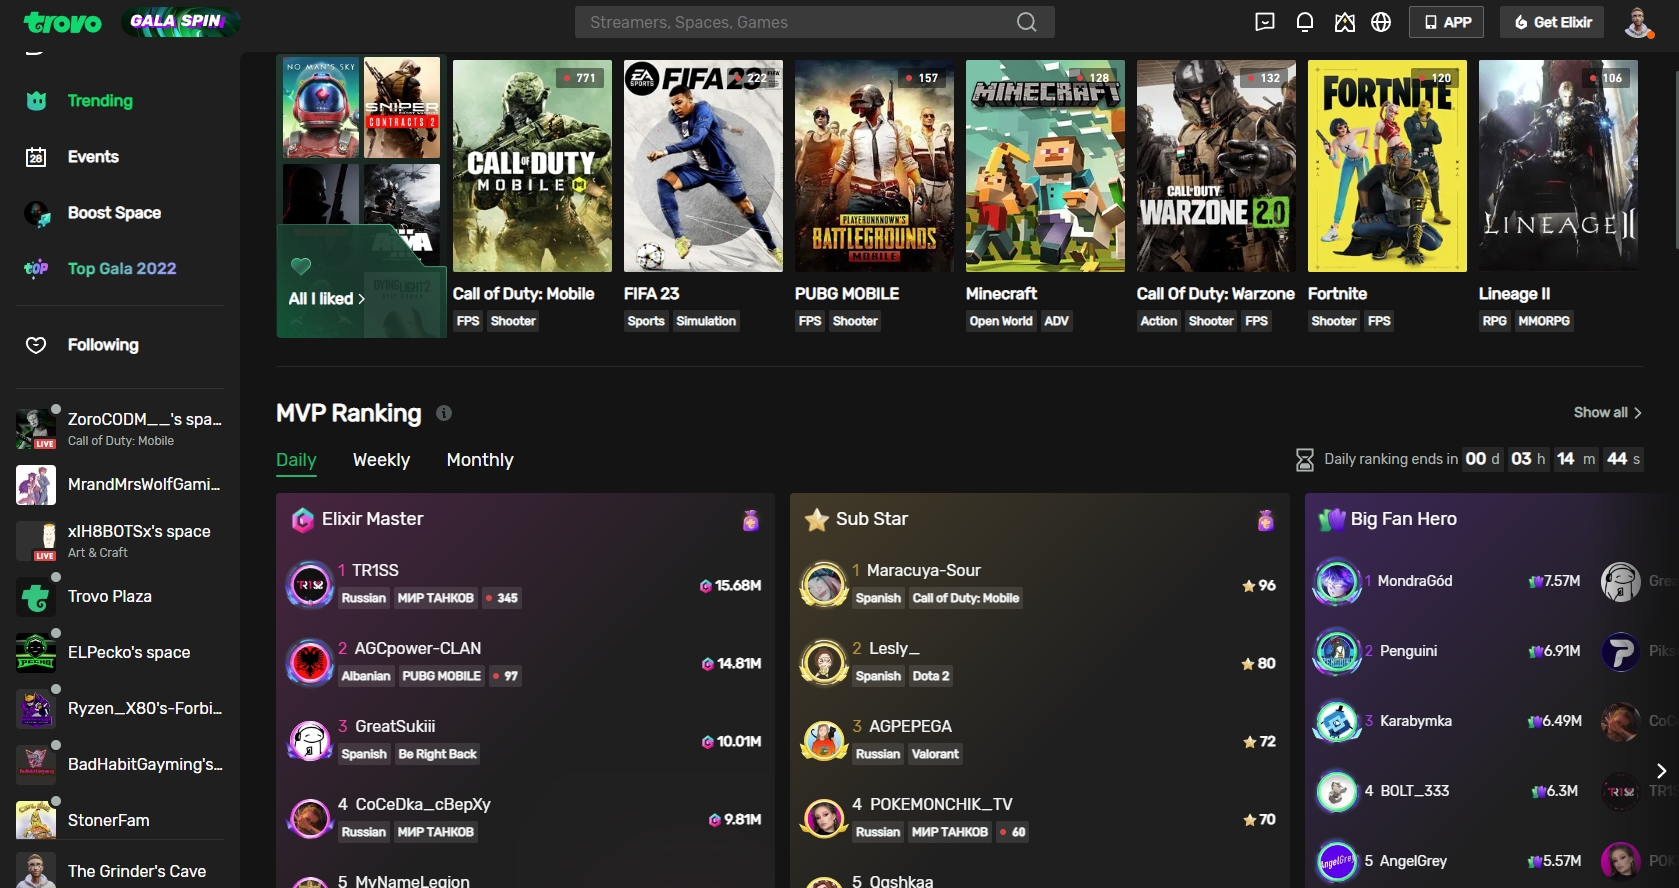This screenshot has height=888, width=1679.
Task: Open the Fortnite game cover
Action: point(1387,166)
